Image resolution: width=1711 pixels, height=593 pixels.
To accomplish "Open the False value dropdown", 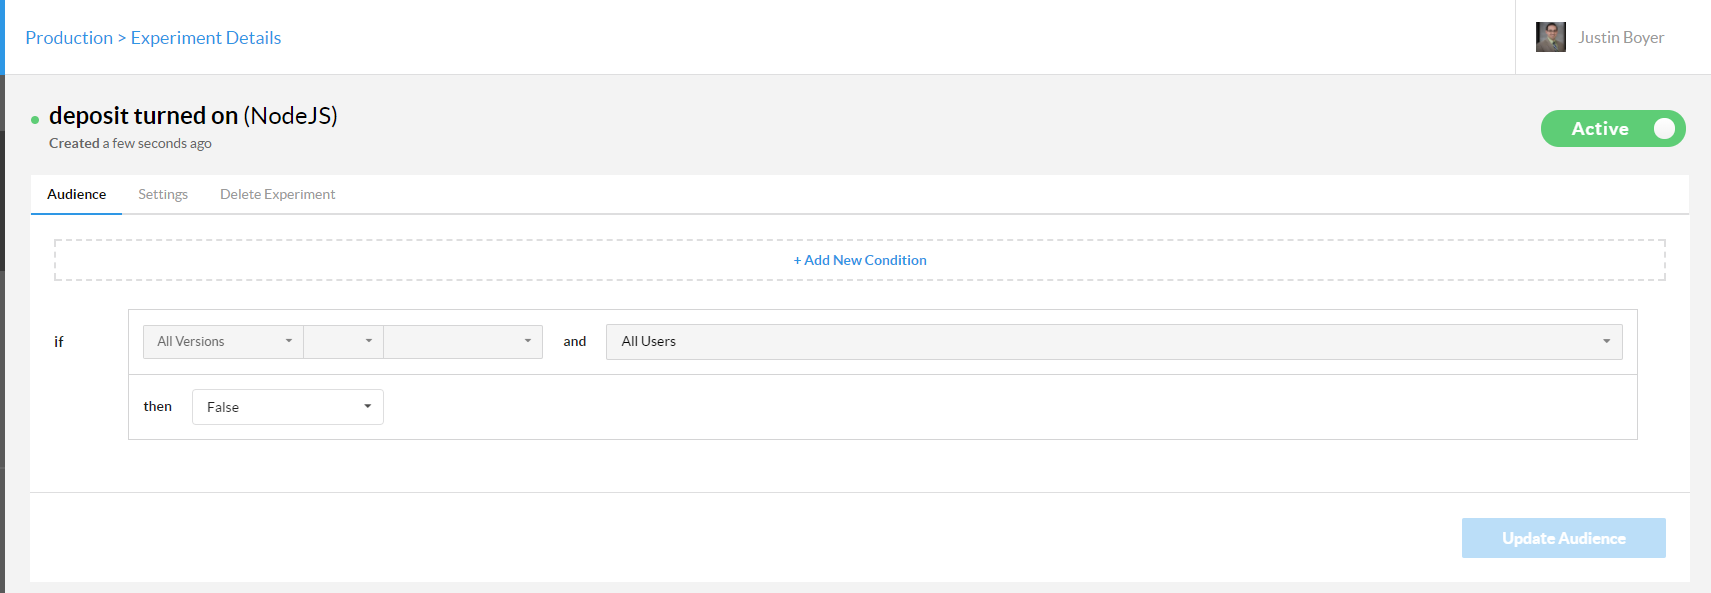I will [288, 407].
